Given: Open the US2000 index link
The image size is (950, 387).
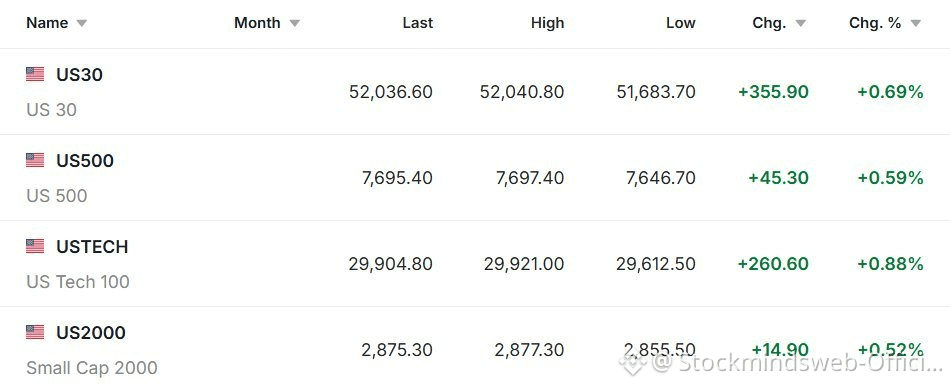Looking at the screenshot, I should (x=91, y=332).
